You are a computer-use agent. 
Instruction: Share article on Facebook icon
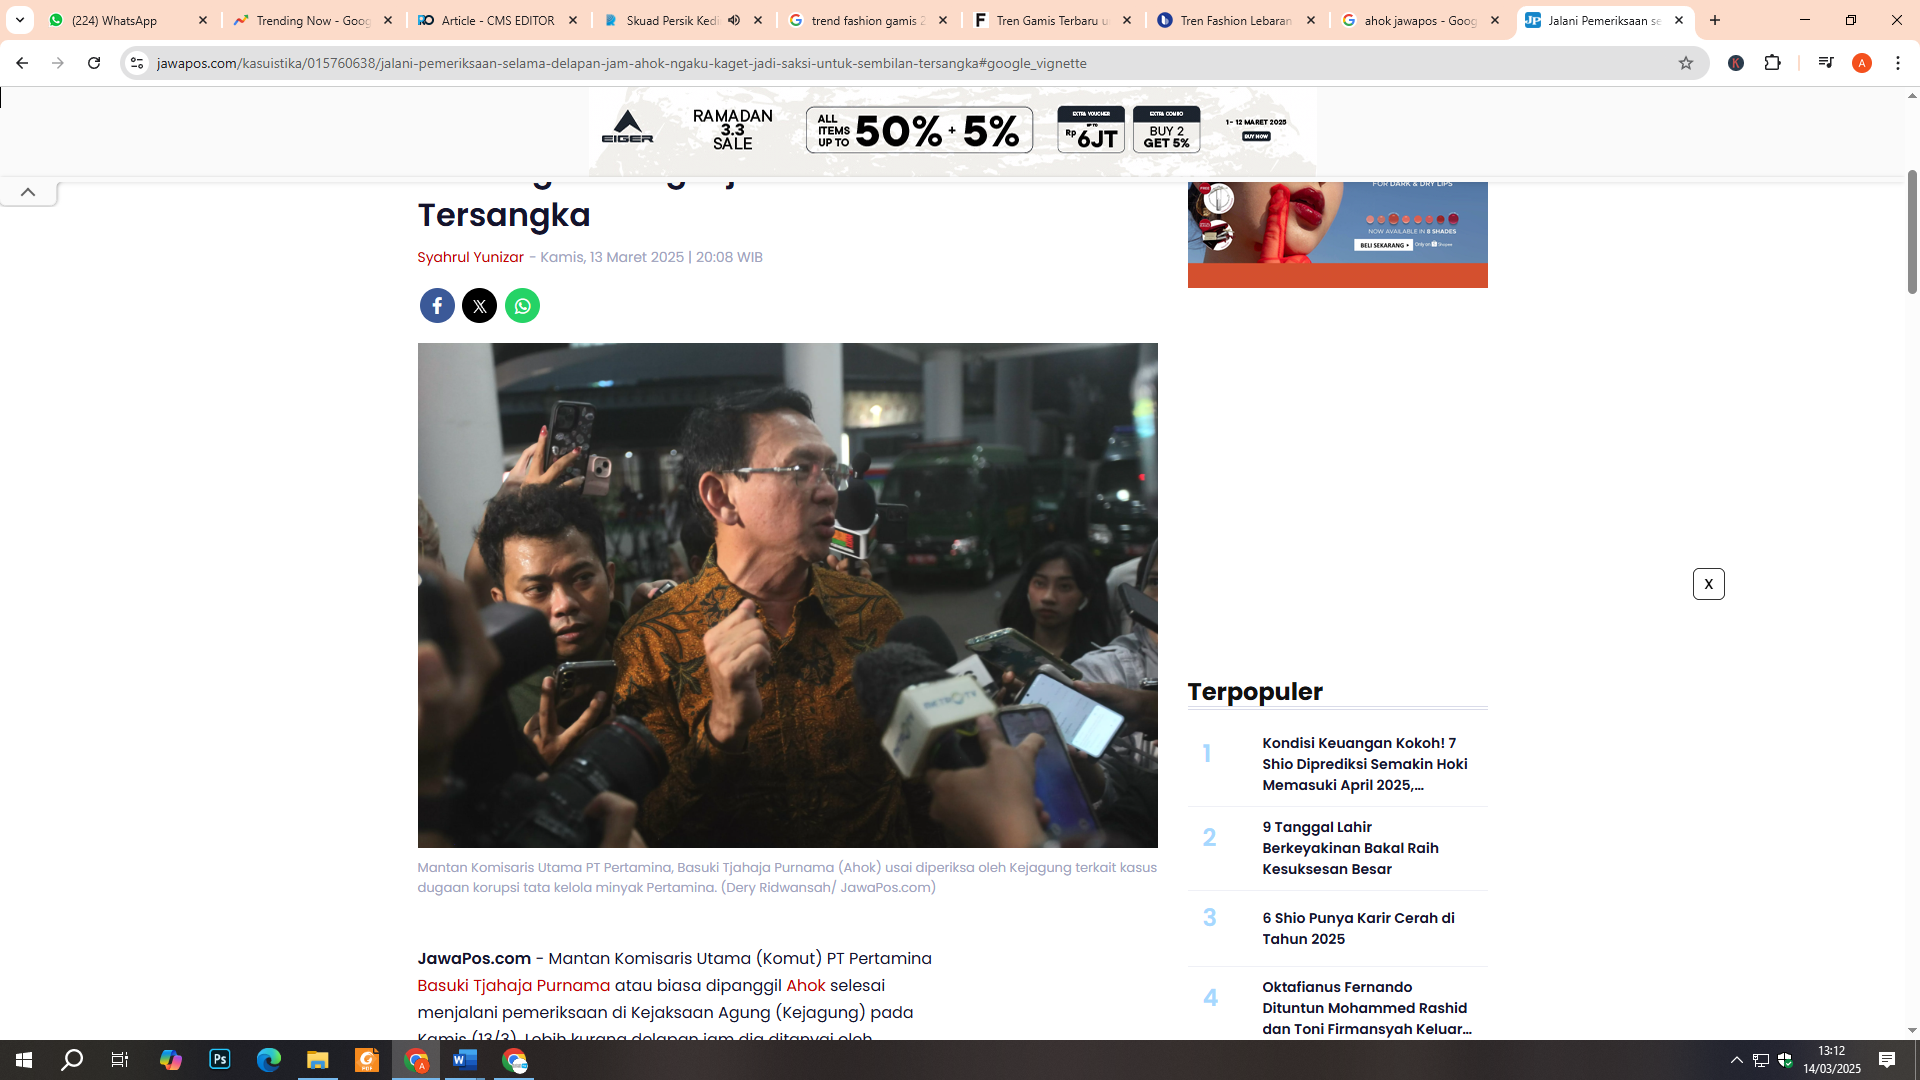[x=437, y=306]
